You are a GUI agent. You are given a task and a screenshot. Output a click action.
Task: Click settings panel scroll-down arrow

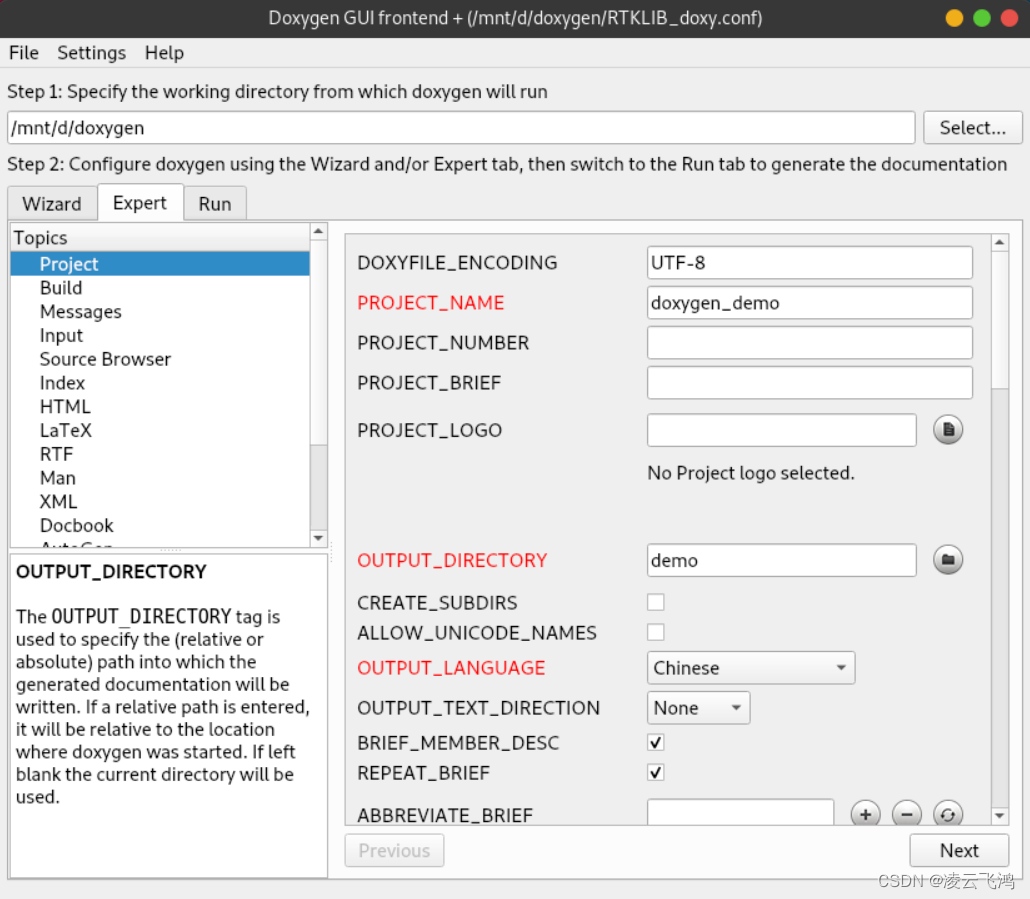(x=999, y=816)
